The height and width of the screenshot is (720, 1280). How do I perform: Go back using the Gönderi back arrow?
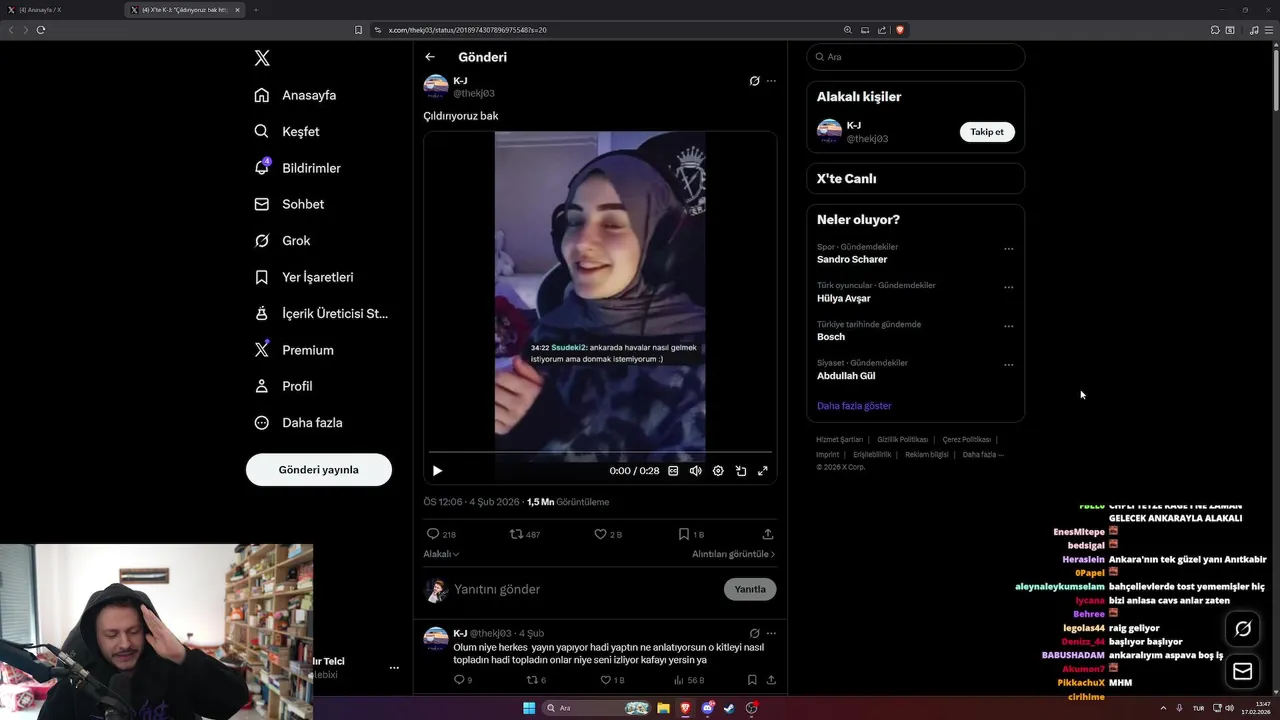point(430,57)
